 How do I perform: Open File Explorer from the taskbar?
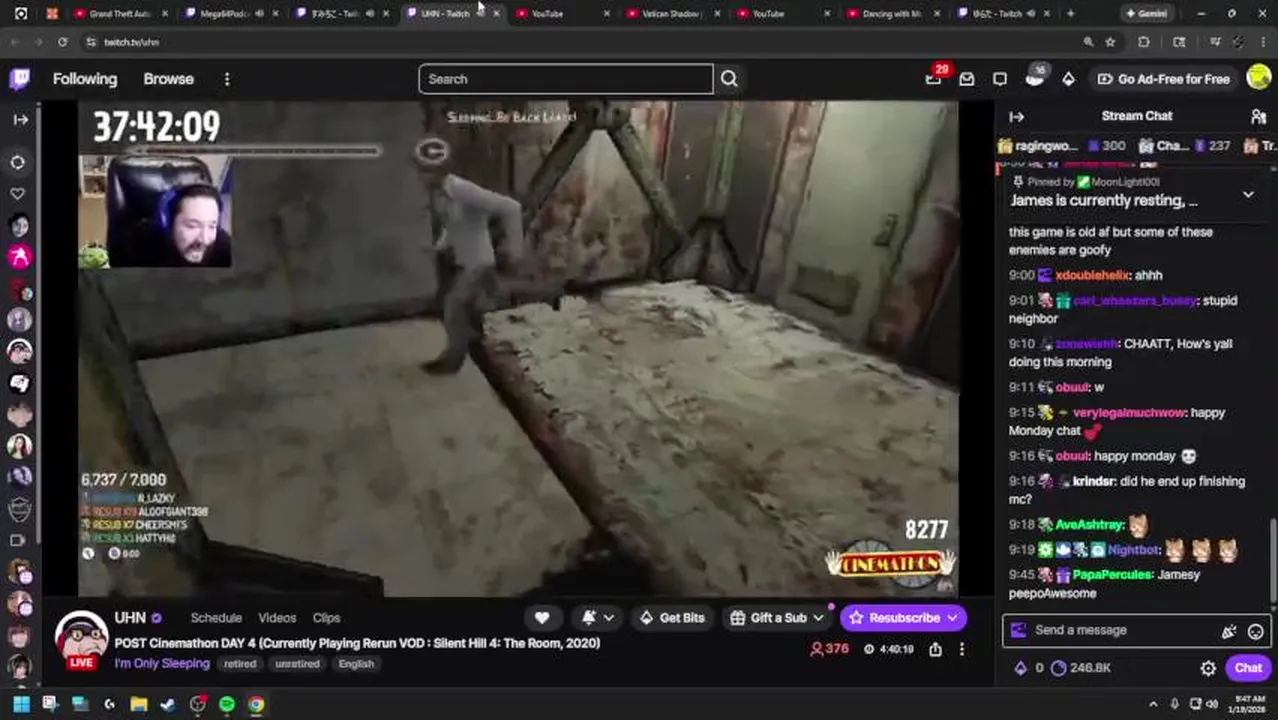[139, 704]
